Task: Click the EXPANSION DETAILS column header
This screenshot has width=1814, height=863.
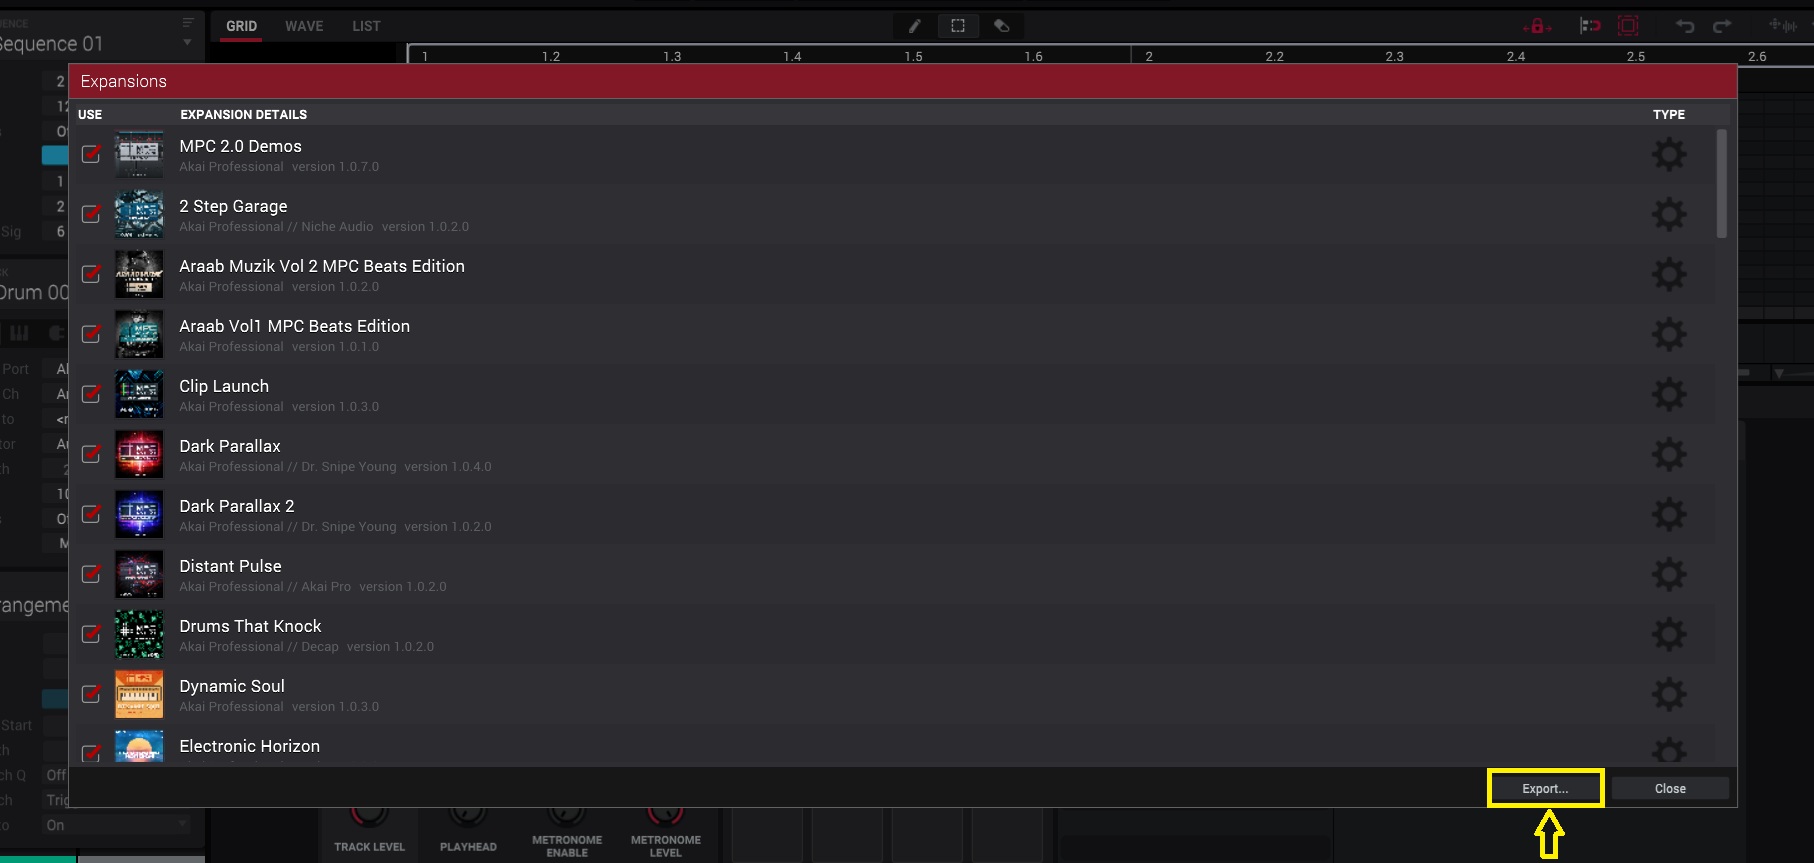Action: tap(243, 114)
